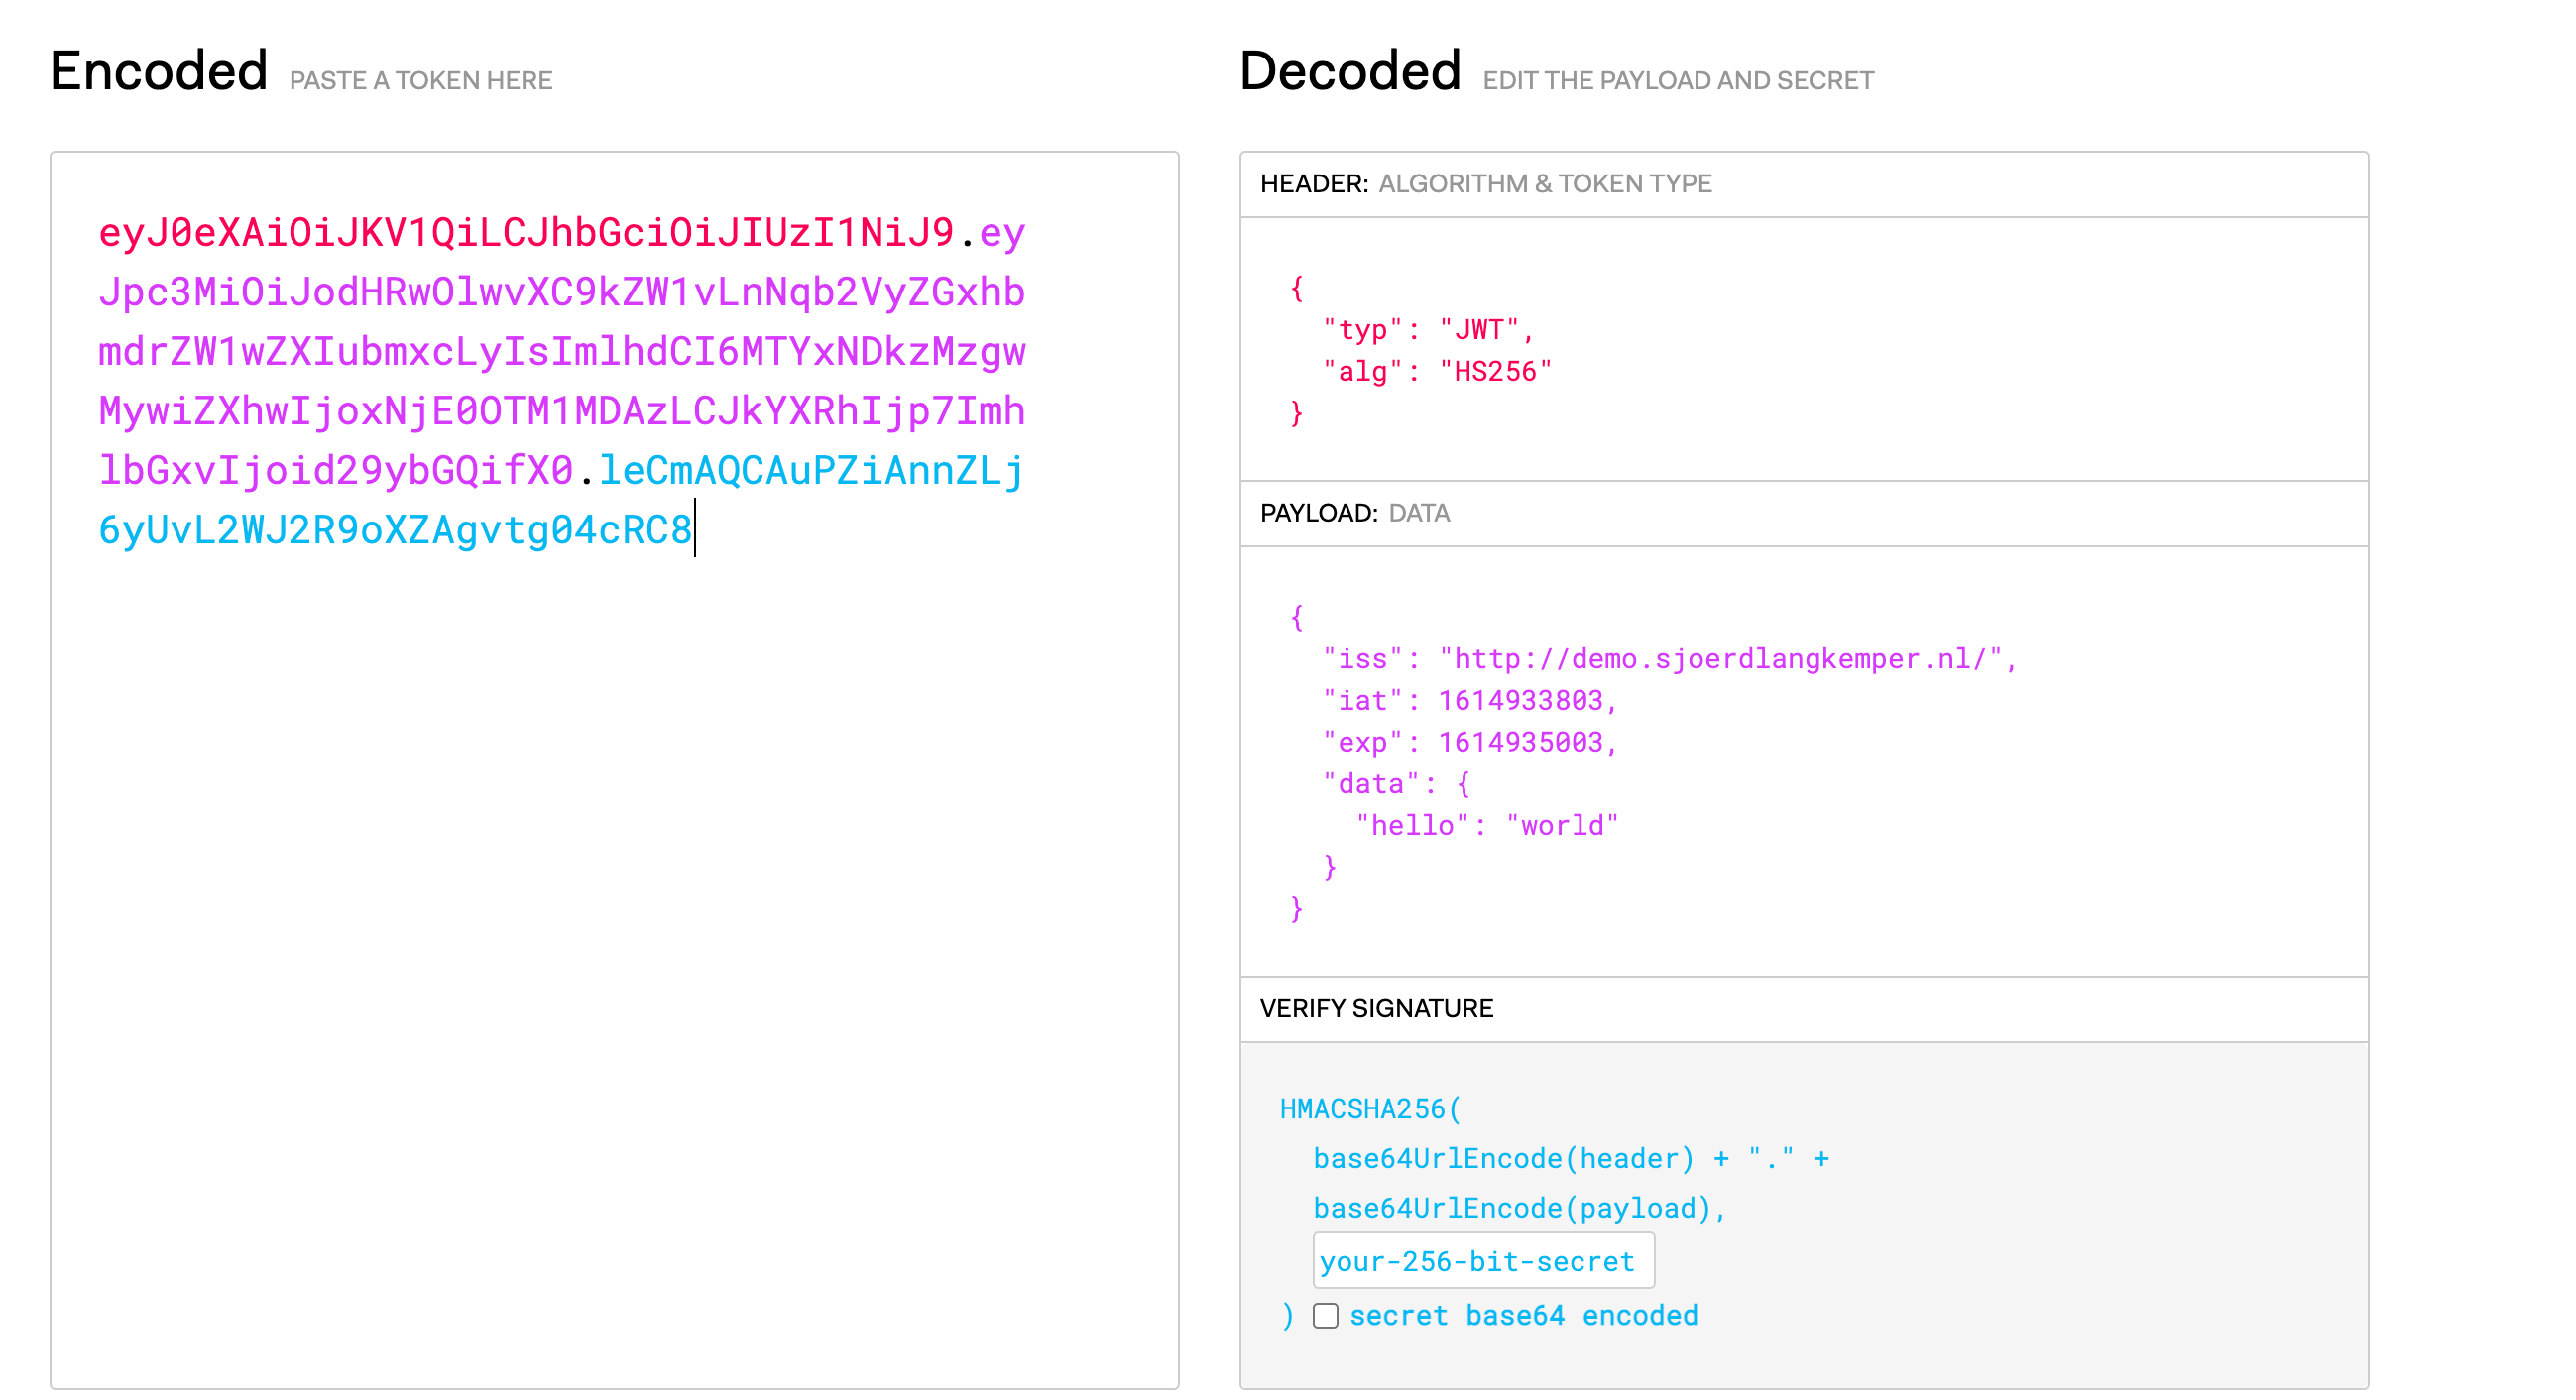Viewport: 2576px width, 1400px height.
Task: Click the iat value 1614933803
Action: [1520, 701]
